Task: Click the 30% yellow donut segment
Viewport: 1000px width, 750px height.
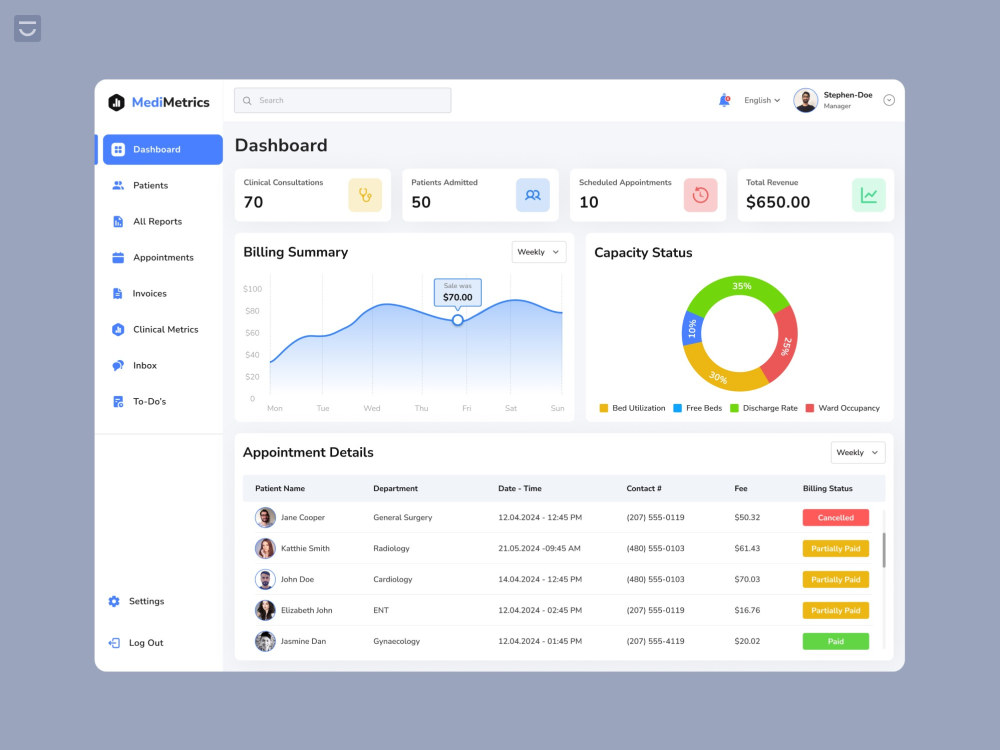Action: tap(719, 376)
